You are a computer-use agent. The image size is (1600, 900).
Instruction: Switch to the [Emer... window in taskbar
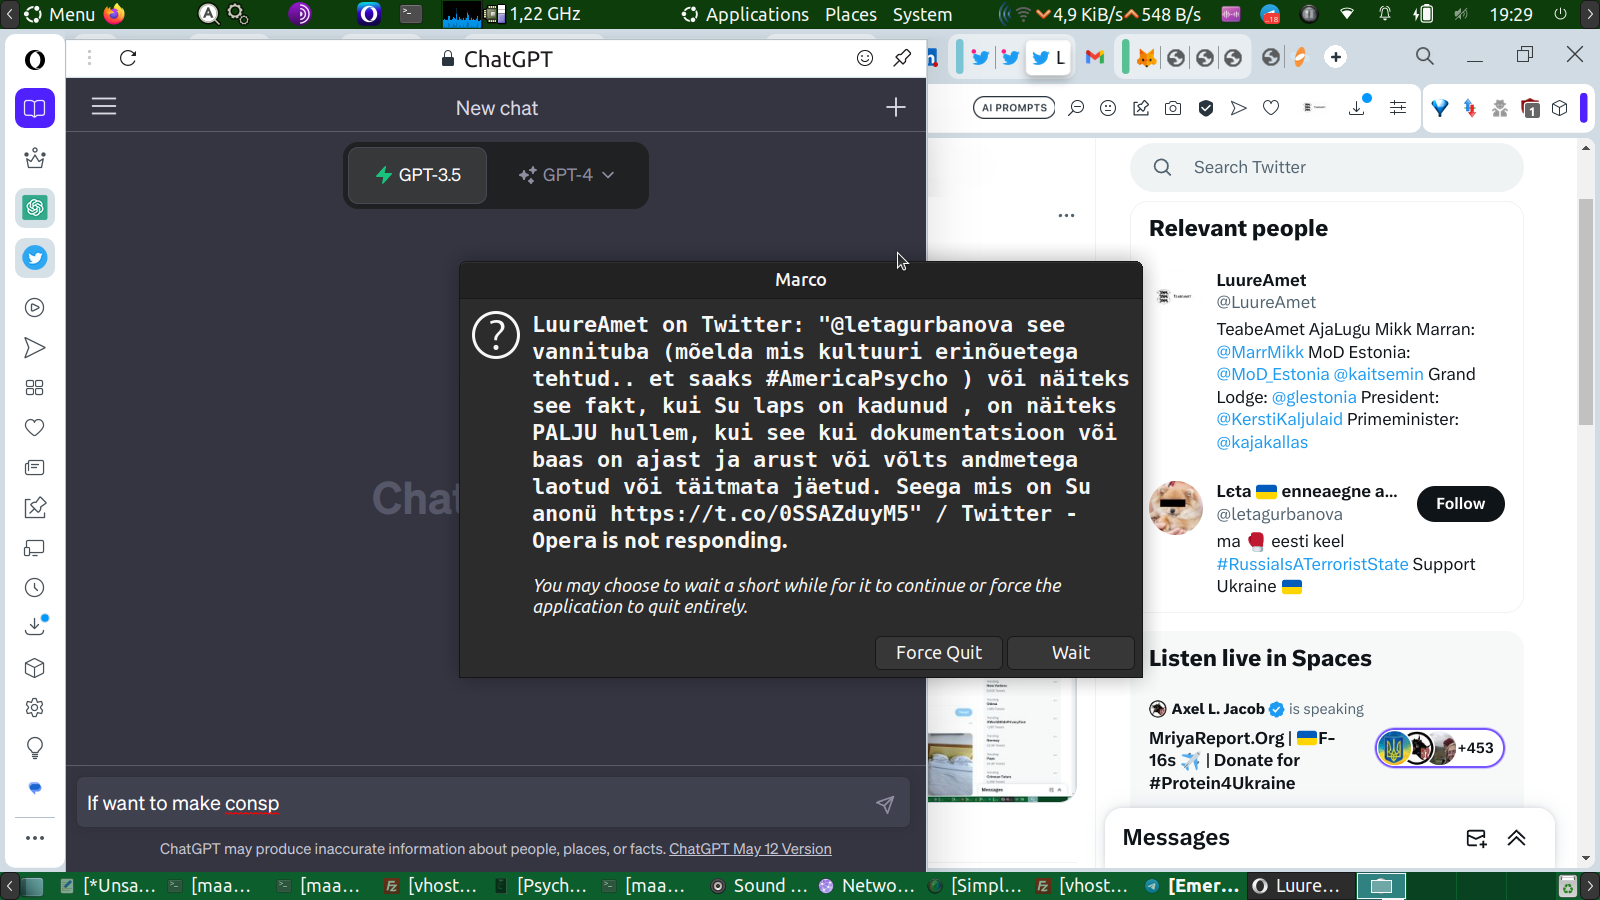click(1192, 886)
